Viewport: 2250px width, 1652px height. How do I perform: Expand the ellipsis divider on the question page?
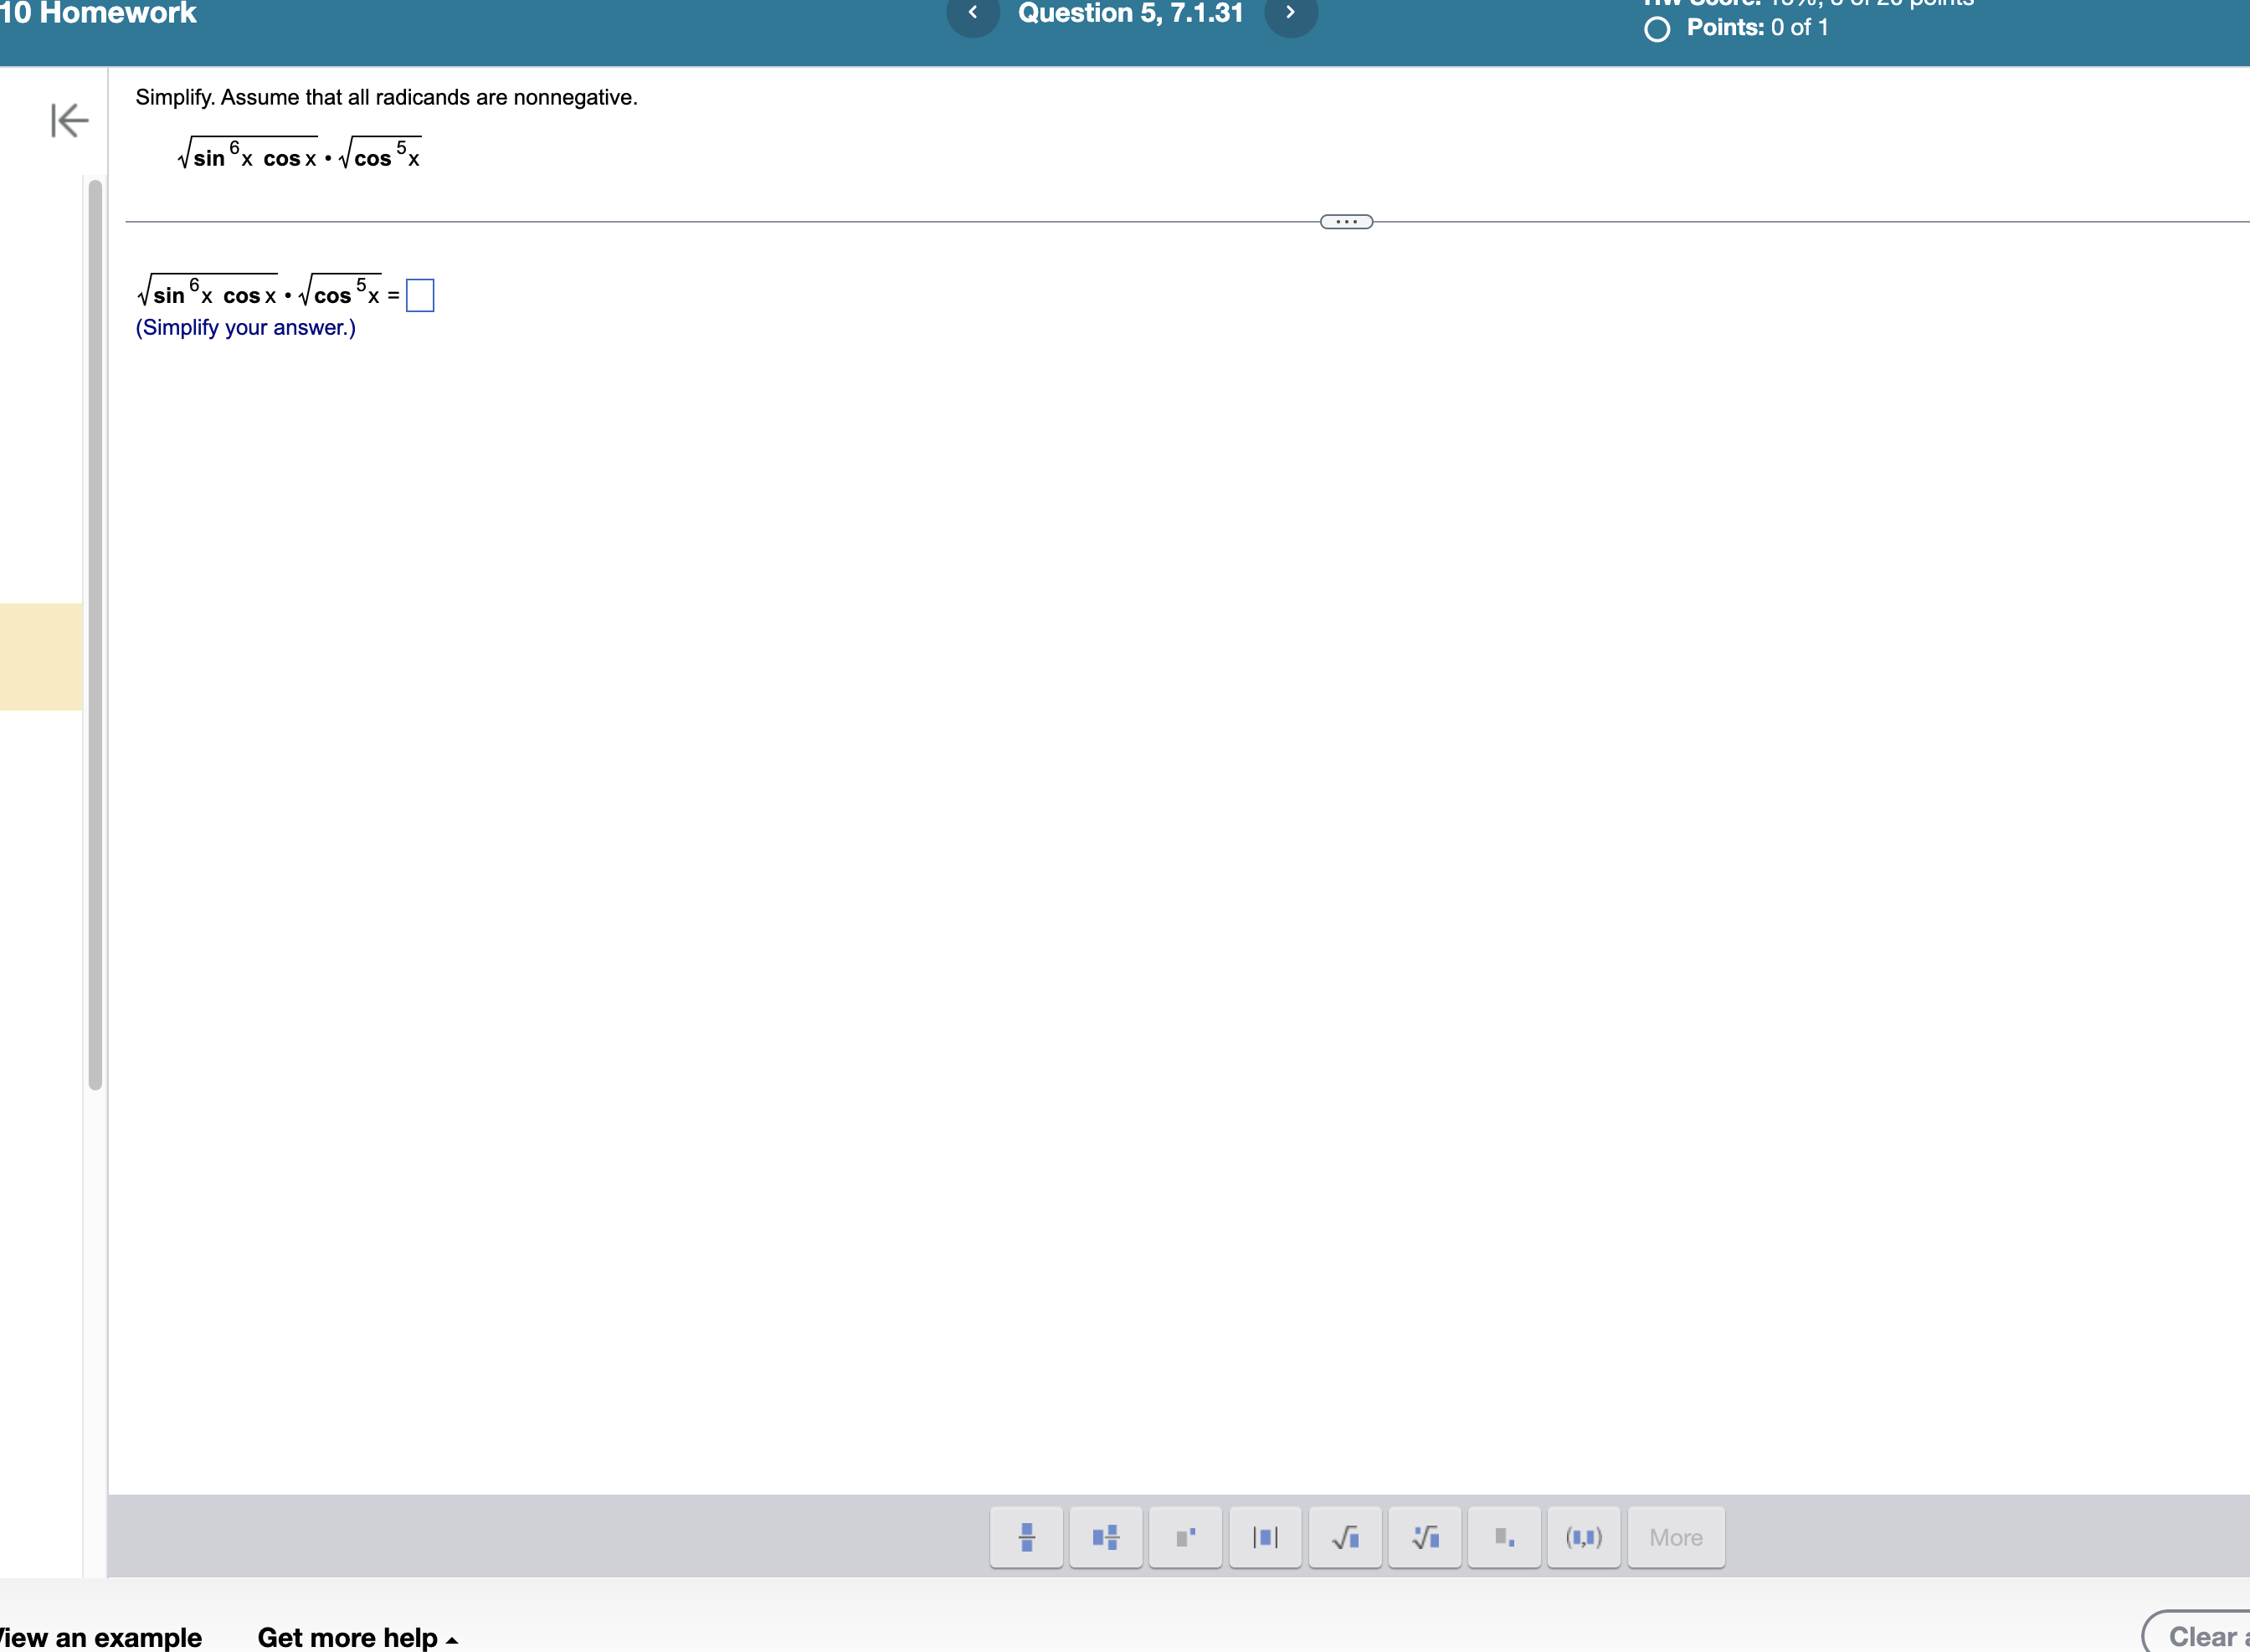click(1347, 220)
